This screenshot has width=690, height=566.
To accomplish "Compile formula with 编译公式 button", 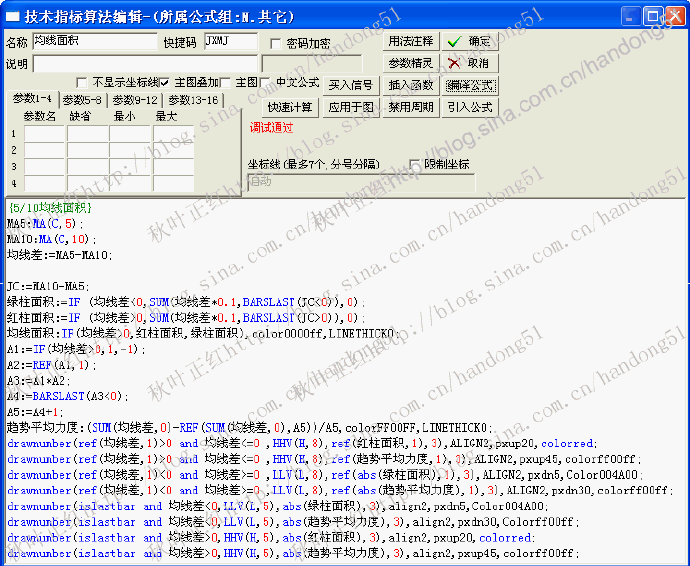I will pyautogui.click(x=470, y=85).
